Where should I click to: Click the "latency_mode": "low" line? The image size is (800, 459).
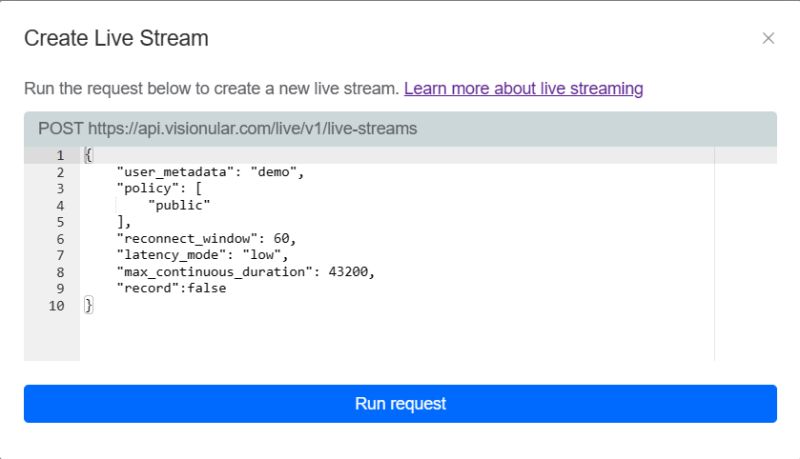(x=202, y=254)
